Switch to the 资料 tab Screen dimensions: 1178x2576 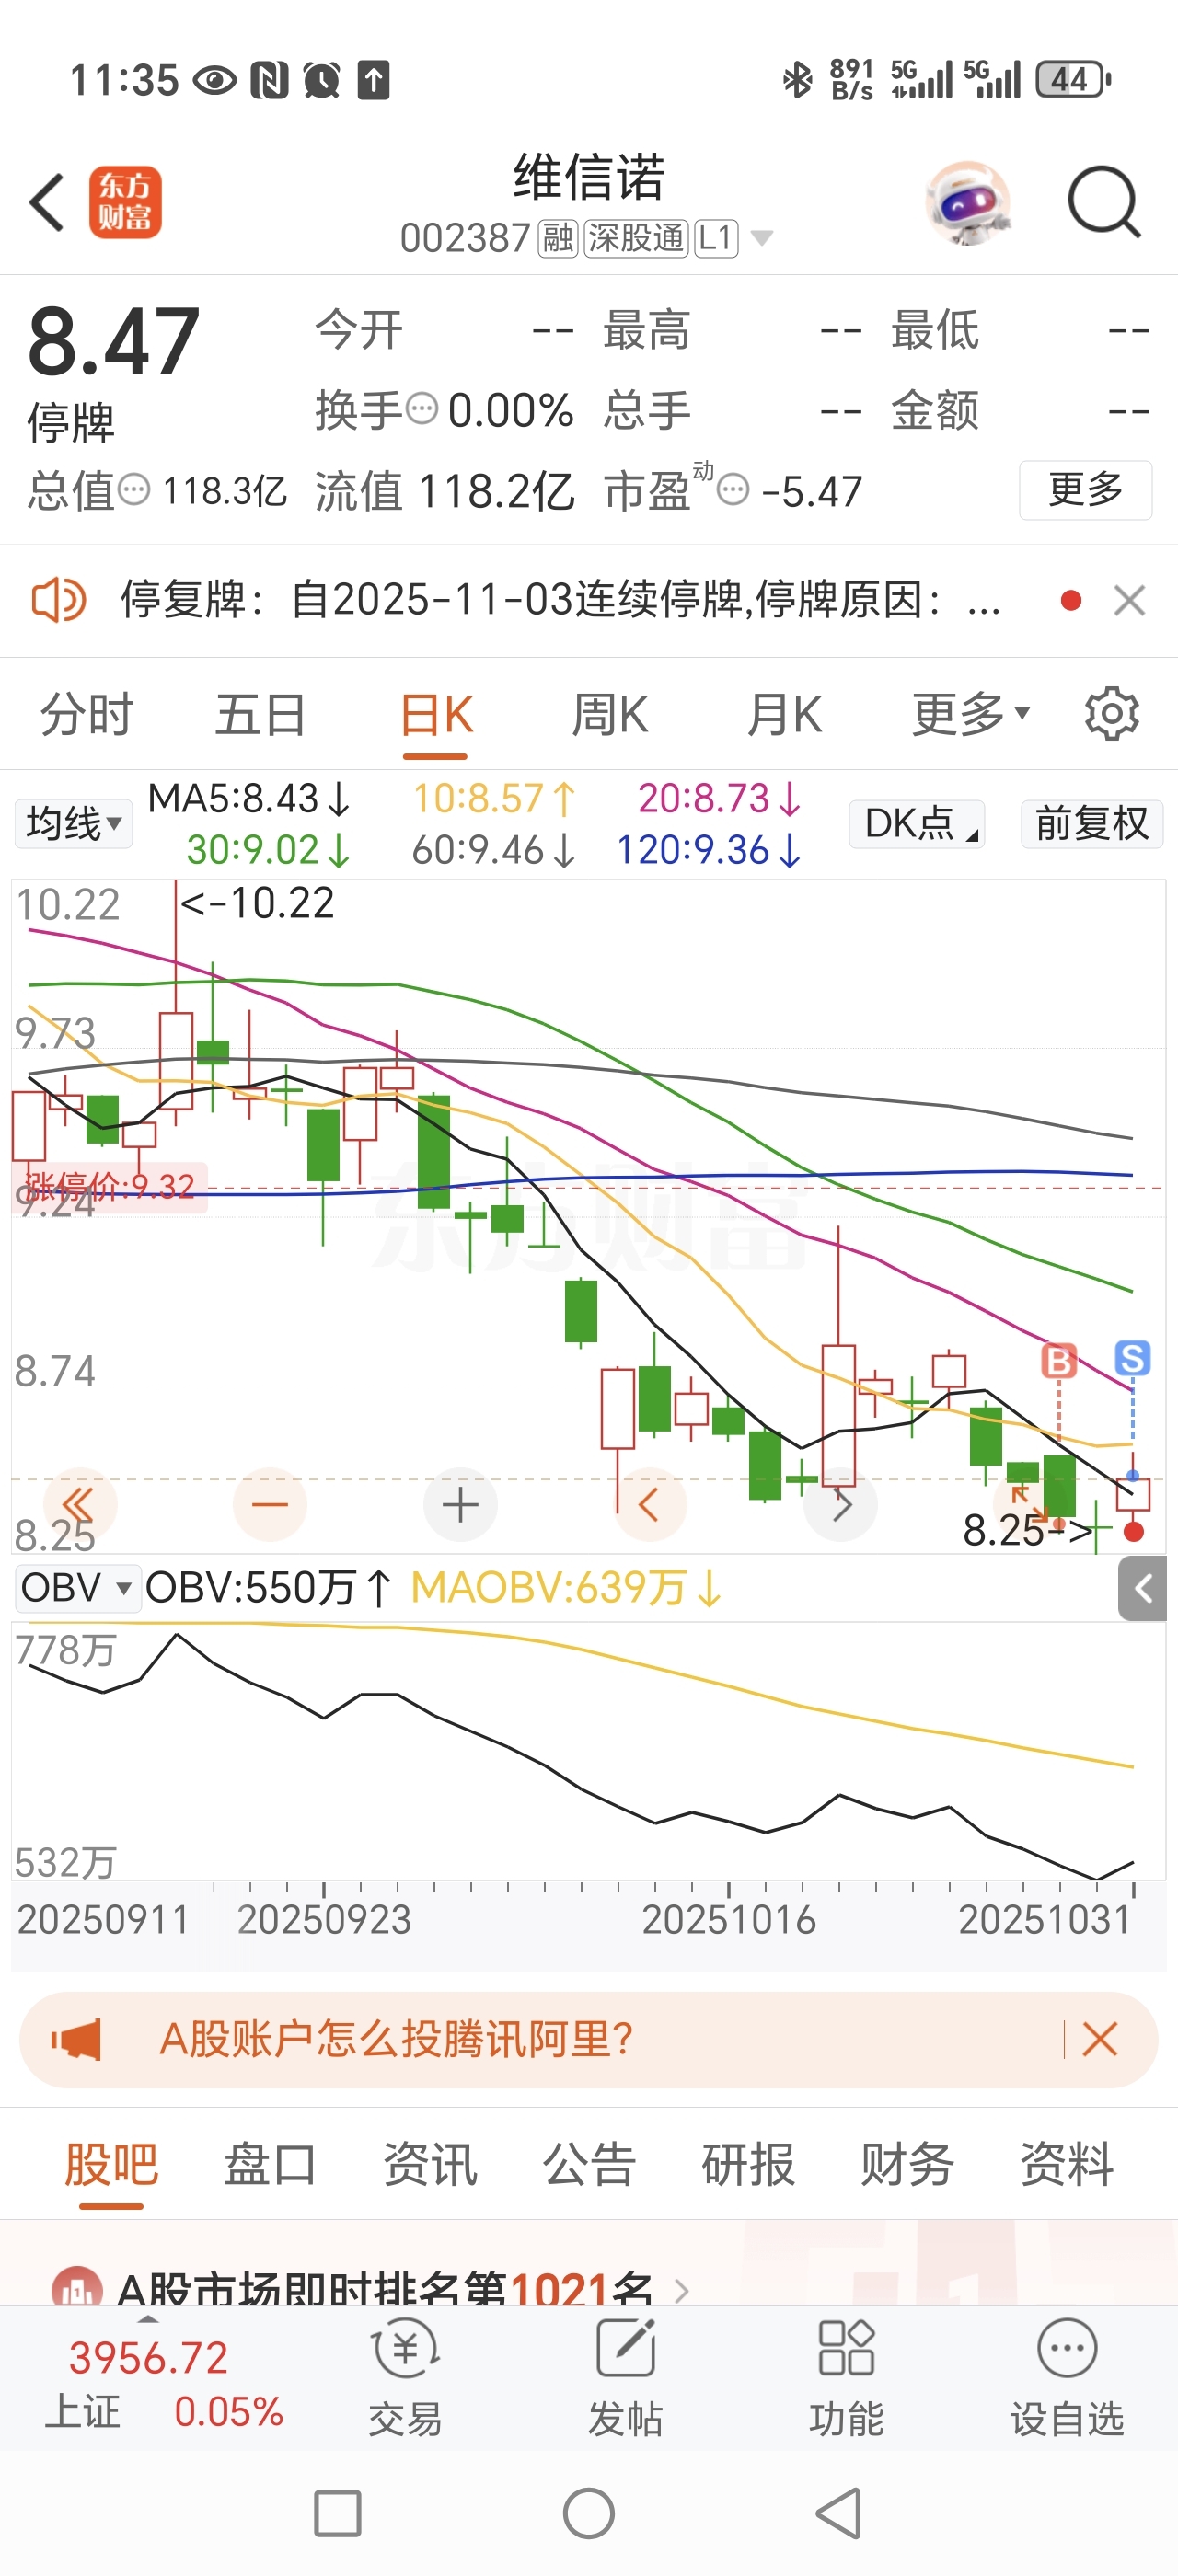(1066, 2165)
